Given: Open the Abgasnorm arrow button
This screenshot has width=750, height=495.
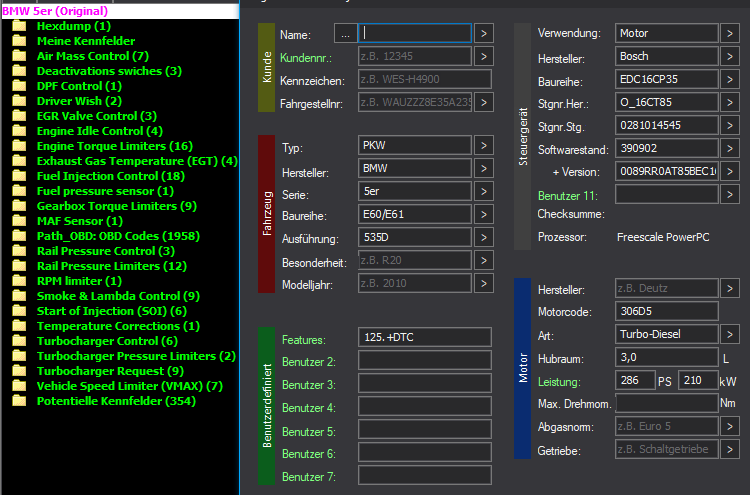Looking at the screenshot, I should (x=730, y=426).
